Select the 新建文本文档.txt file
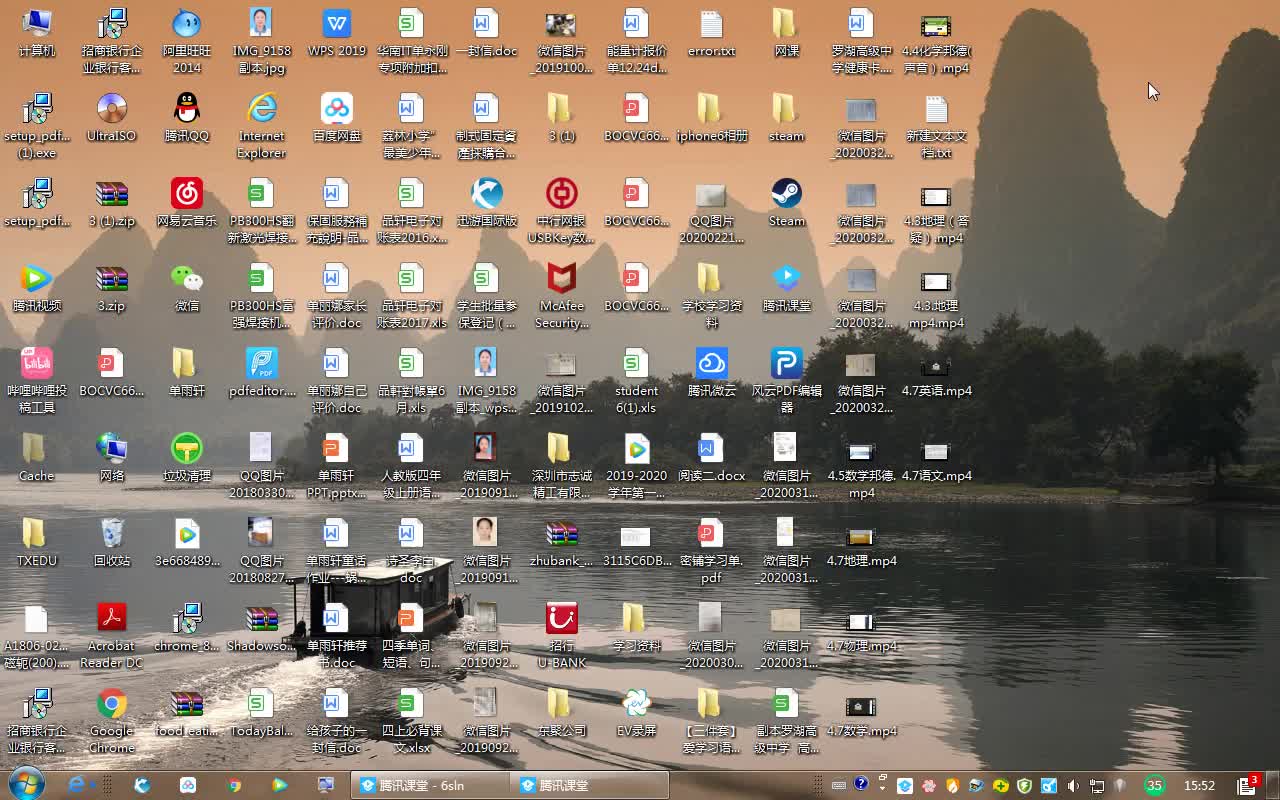The image size is (1280, 800). point(937,127)
